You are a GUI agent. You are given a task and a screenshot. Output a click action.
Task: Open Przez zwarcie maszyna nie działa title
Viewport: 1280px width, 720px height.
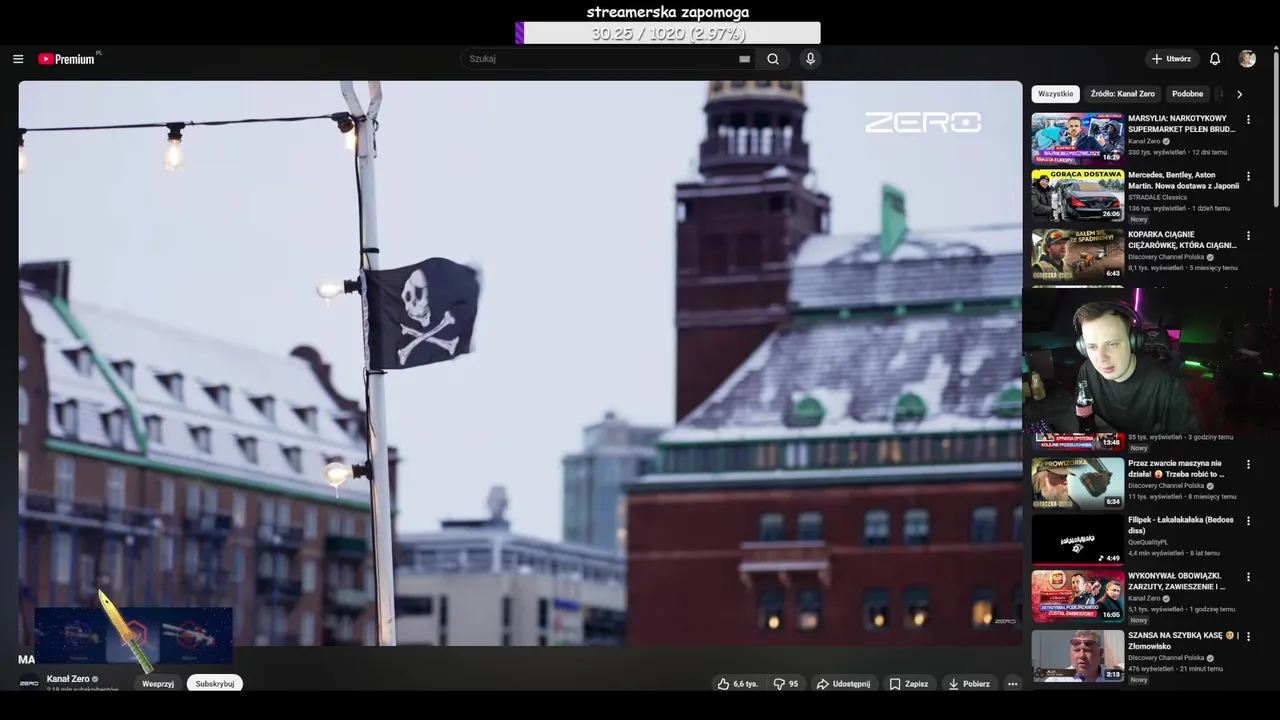pos(1176,469)
